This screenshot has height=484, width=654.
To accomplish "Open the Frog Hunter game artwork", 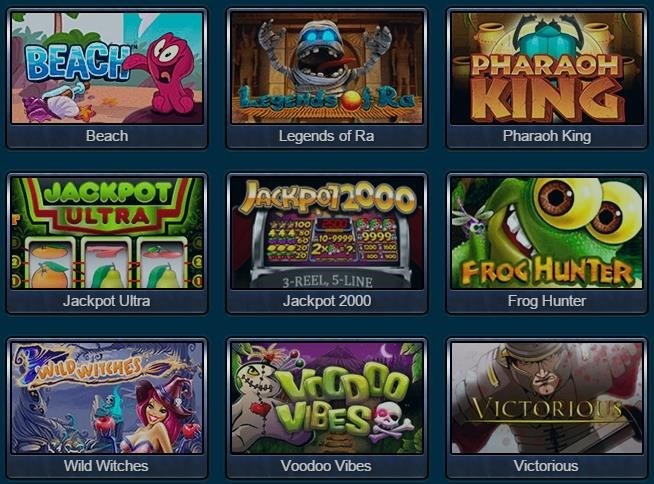I will (x=547, y=233).
